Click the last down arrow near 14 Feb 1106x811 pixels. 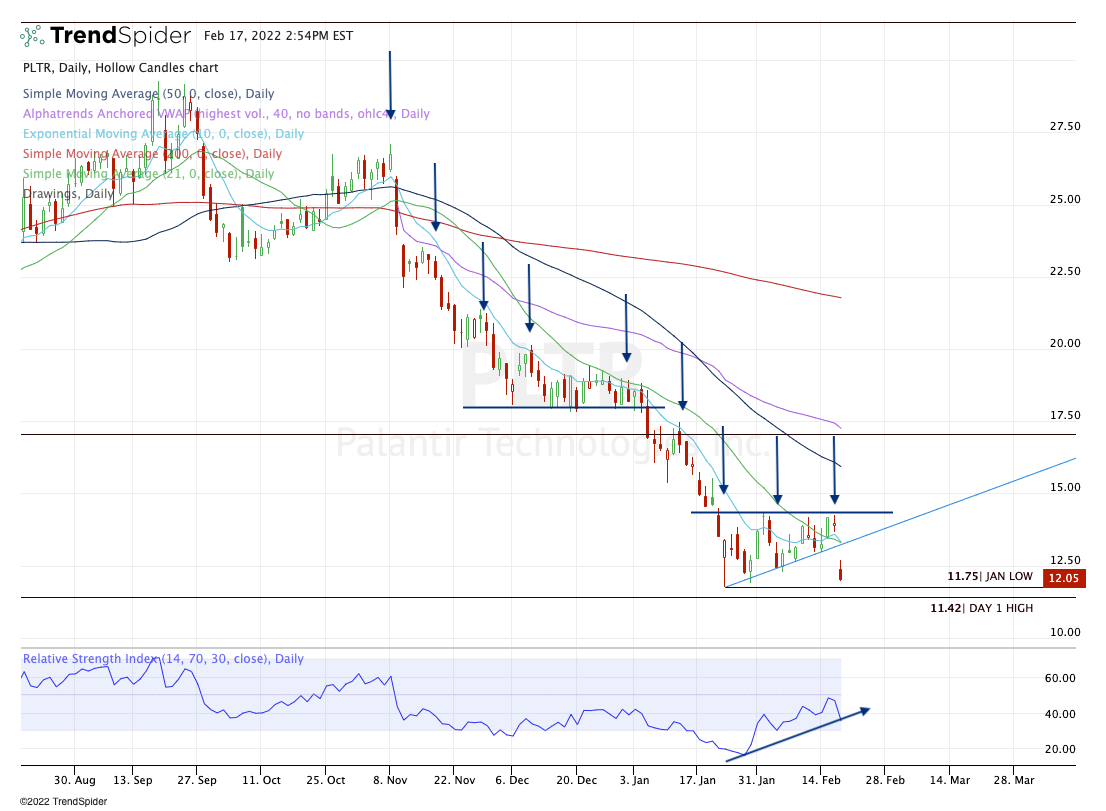coord(834,470)
